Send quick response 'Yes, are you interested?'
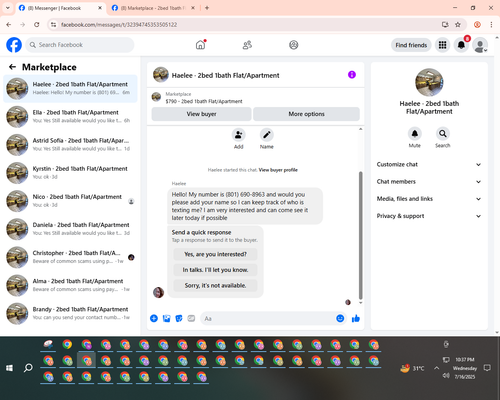 coord(215,254)
